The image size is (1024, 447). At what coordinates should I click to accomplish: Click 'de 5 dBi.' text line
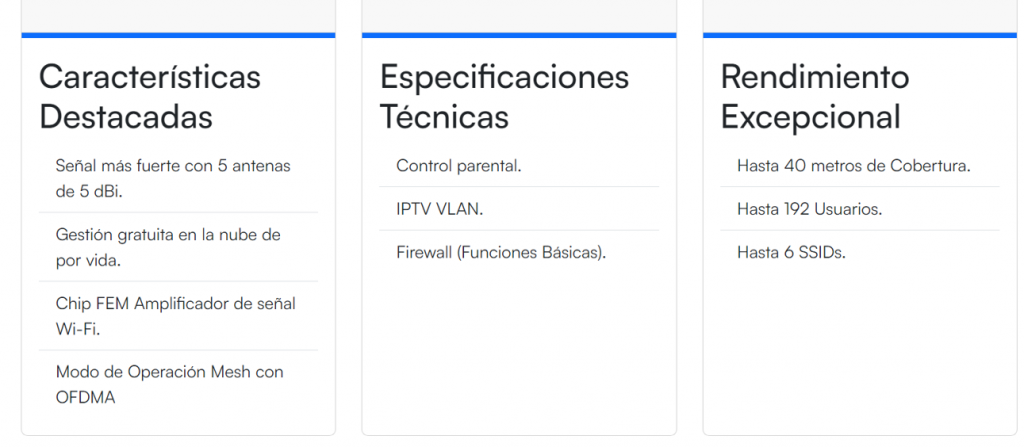click(x=89, y=191)
